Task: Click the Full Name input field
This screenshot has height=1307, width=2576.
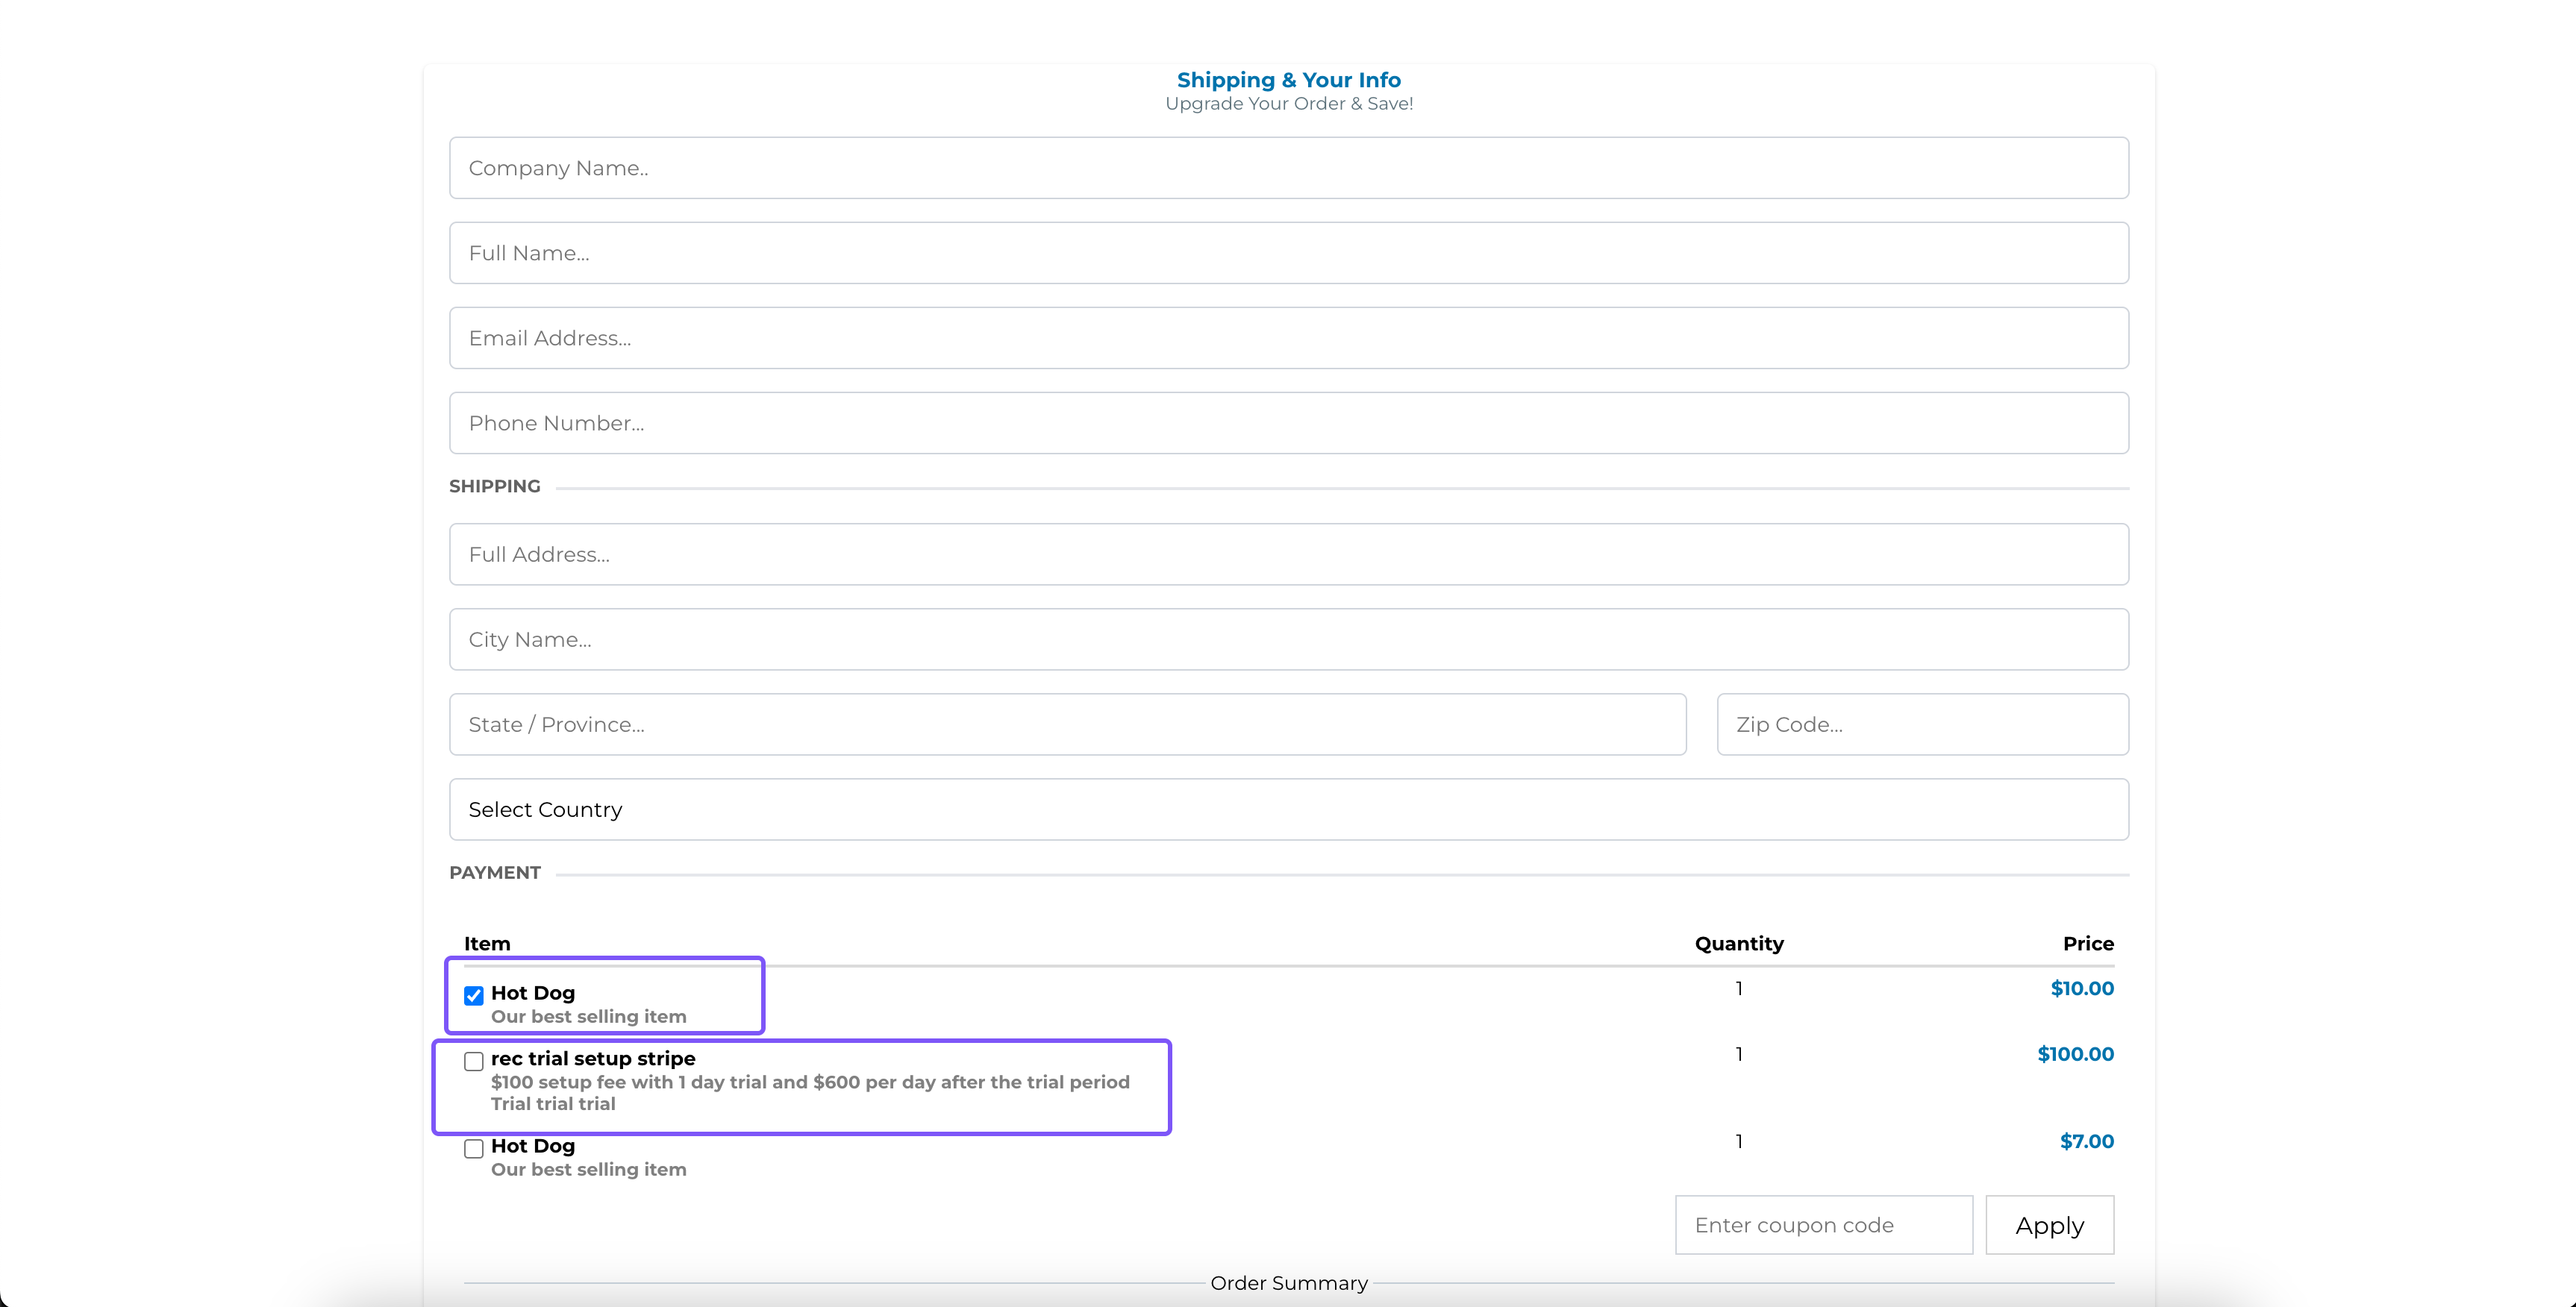Action: click(1288, 253)
